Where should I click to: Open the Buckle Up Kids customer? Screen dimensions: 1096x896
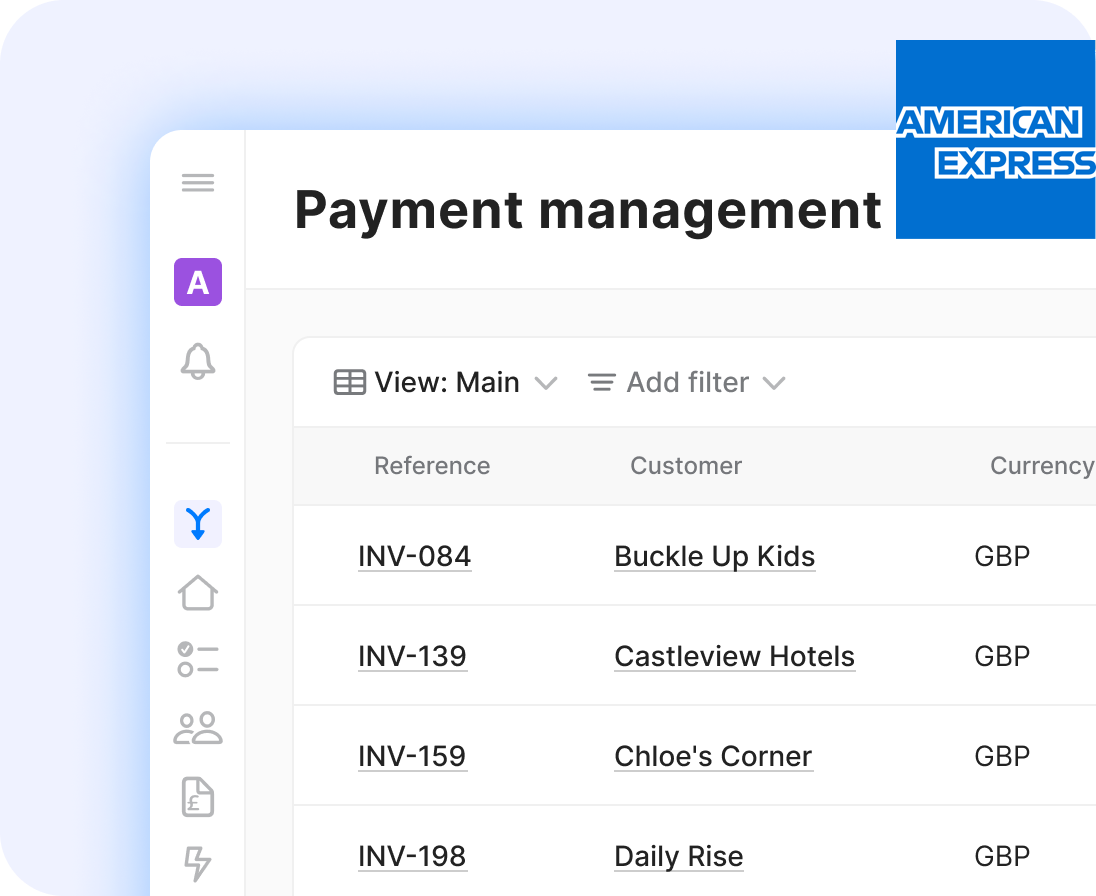tap(714, 557)
